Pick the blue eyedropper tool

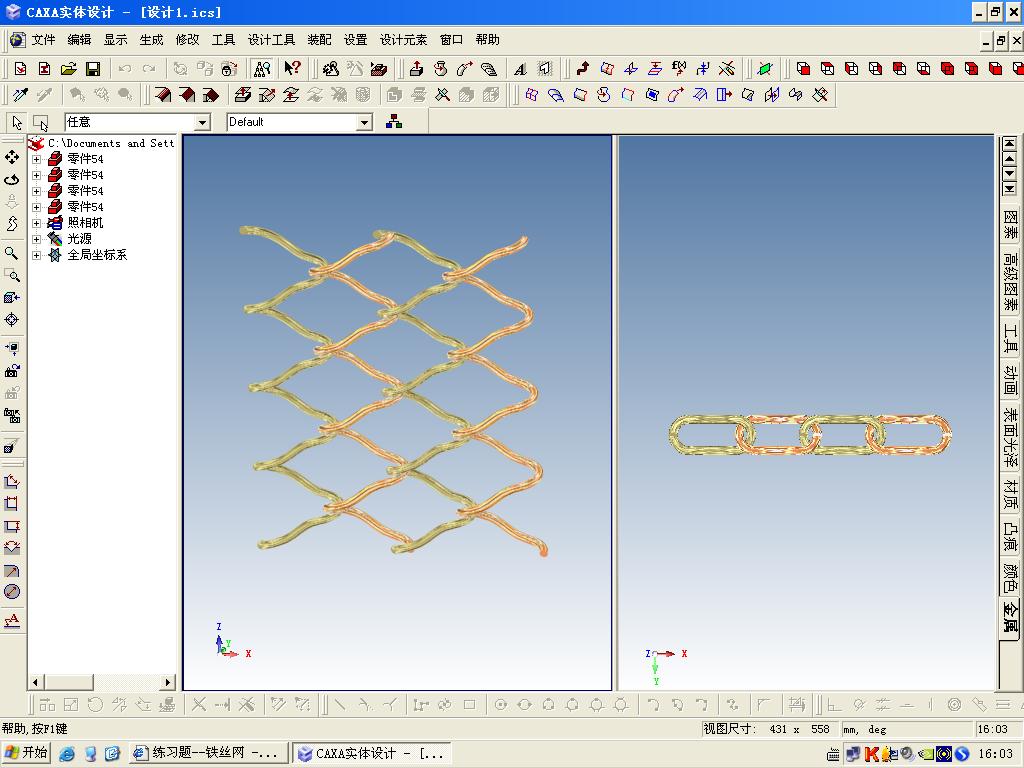20,95
